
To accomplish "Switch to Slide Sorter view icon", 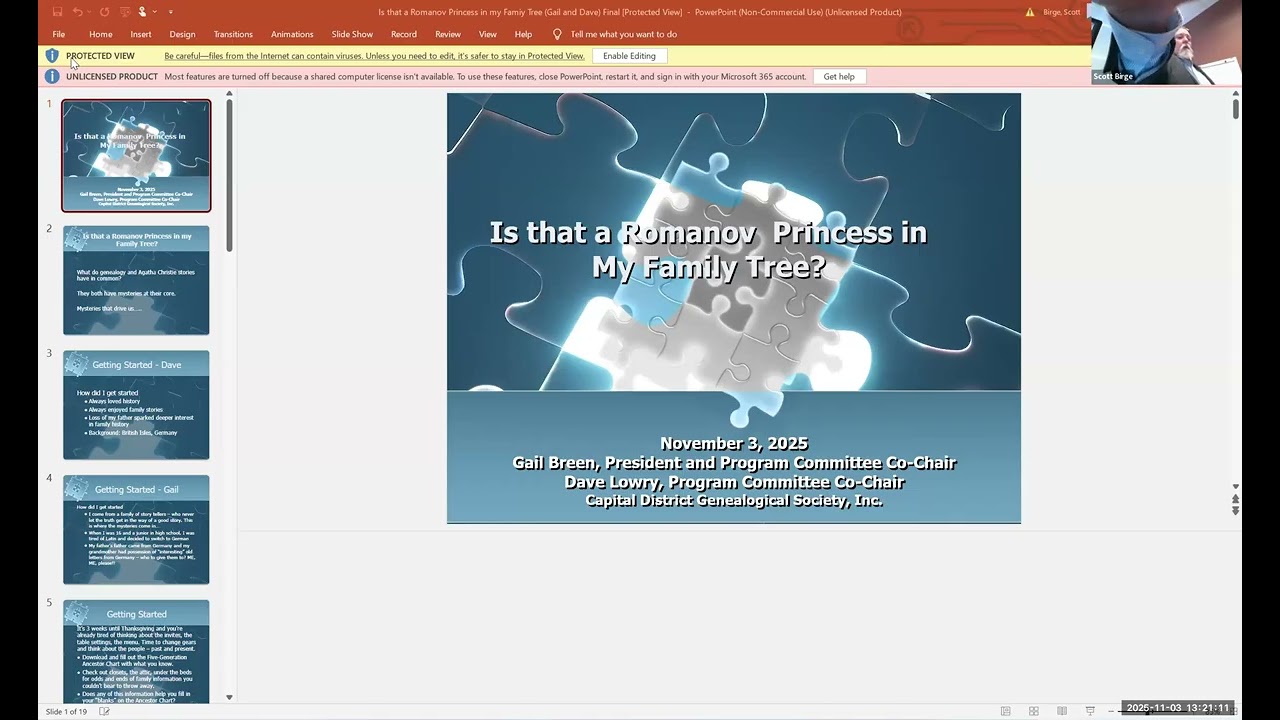I will (x=1034, y=711).
